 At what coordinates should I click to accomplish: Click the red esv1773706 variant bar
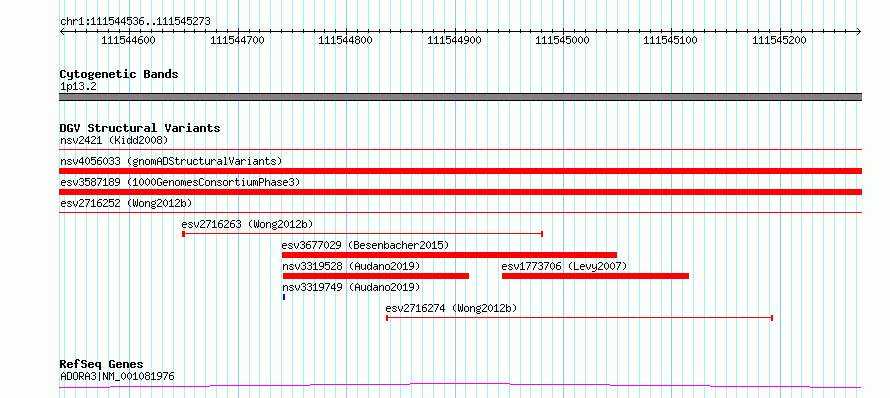[595, 276]
